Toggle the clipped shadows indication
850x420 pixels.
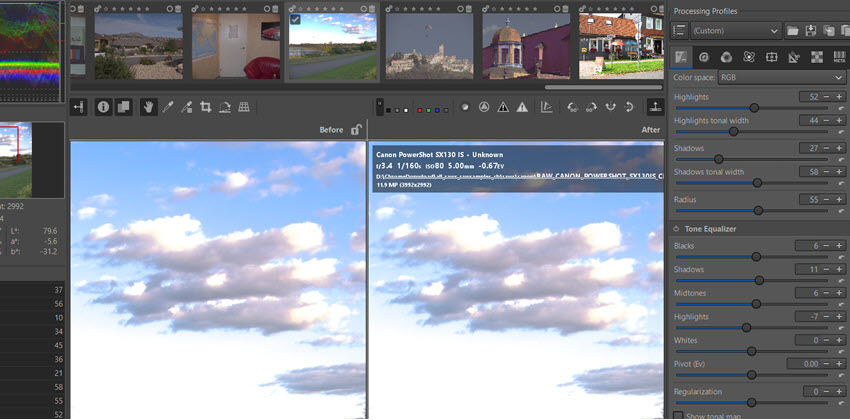coord(503,107)
